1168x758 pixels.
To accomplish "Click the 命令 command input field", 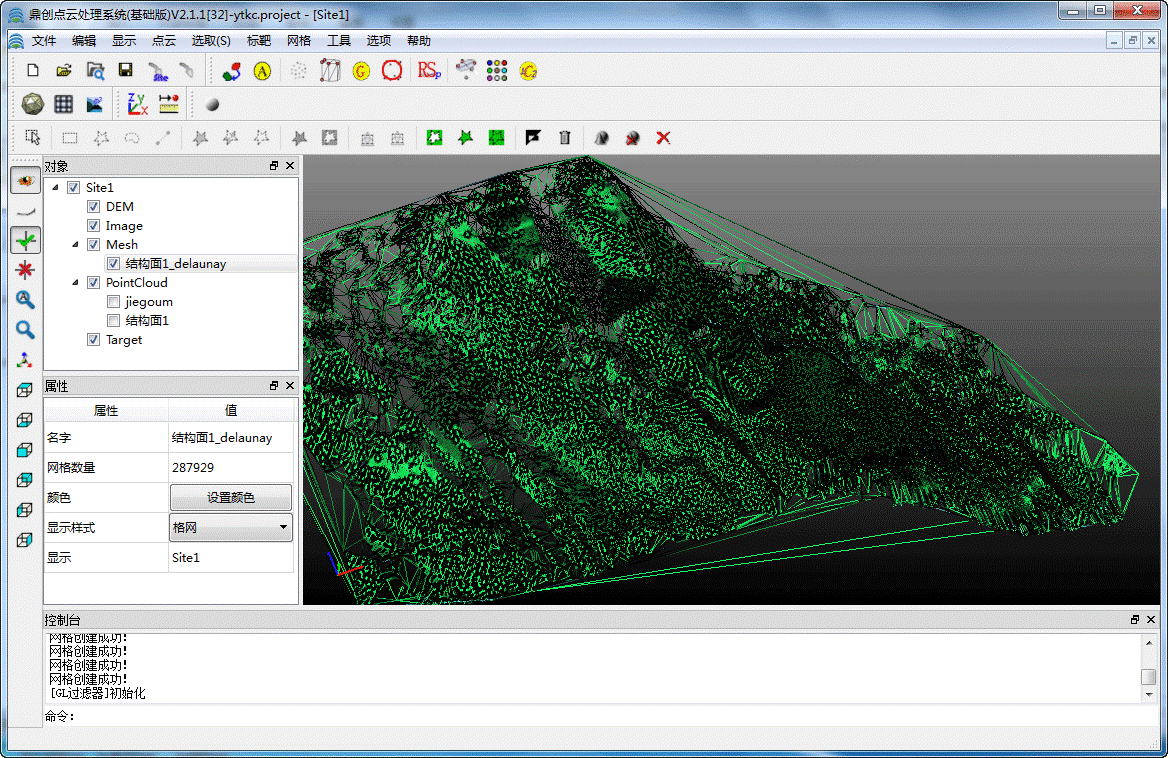I will tap(600, 716).
